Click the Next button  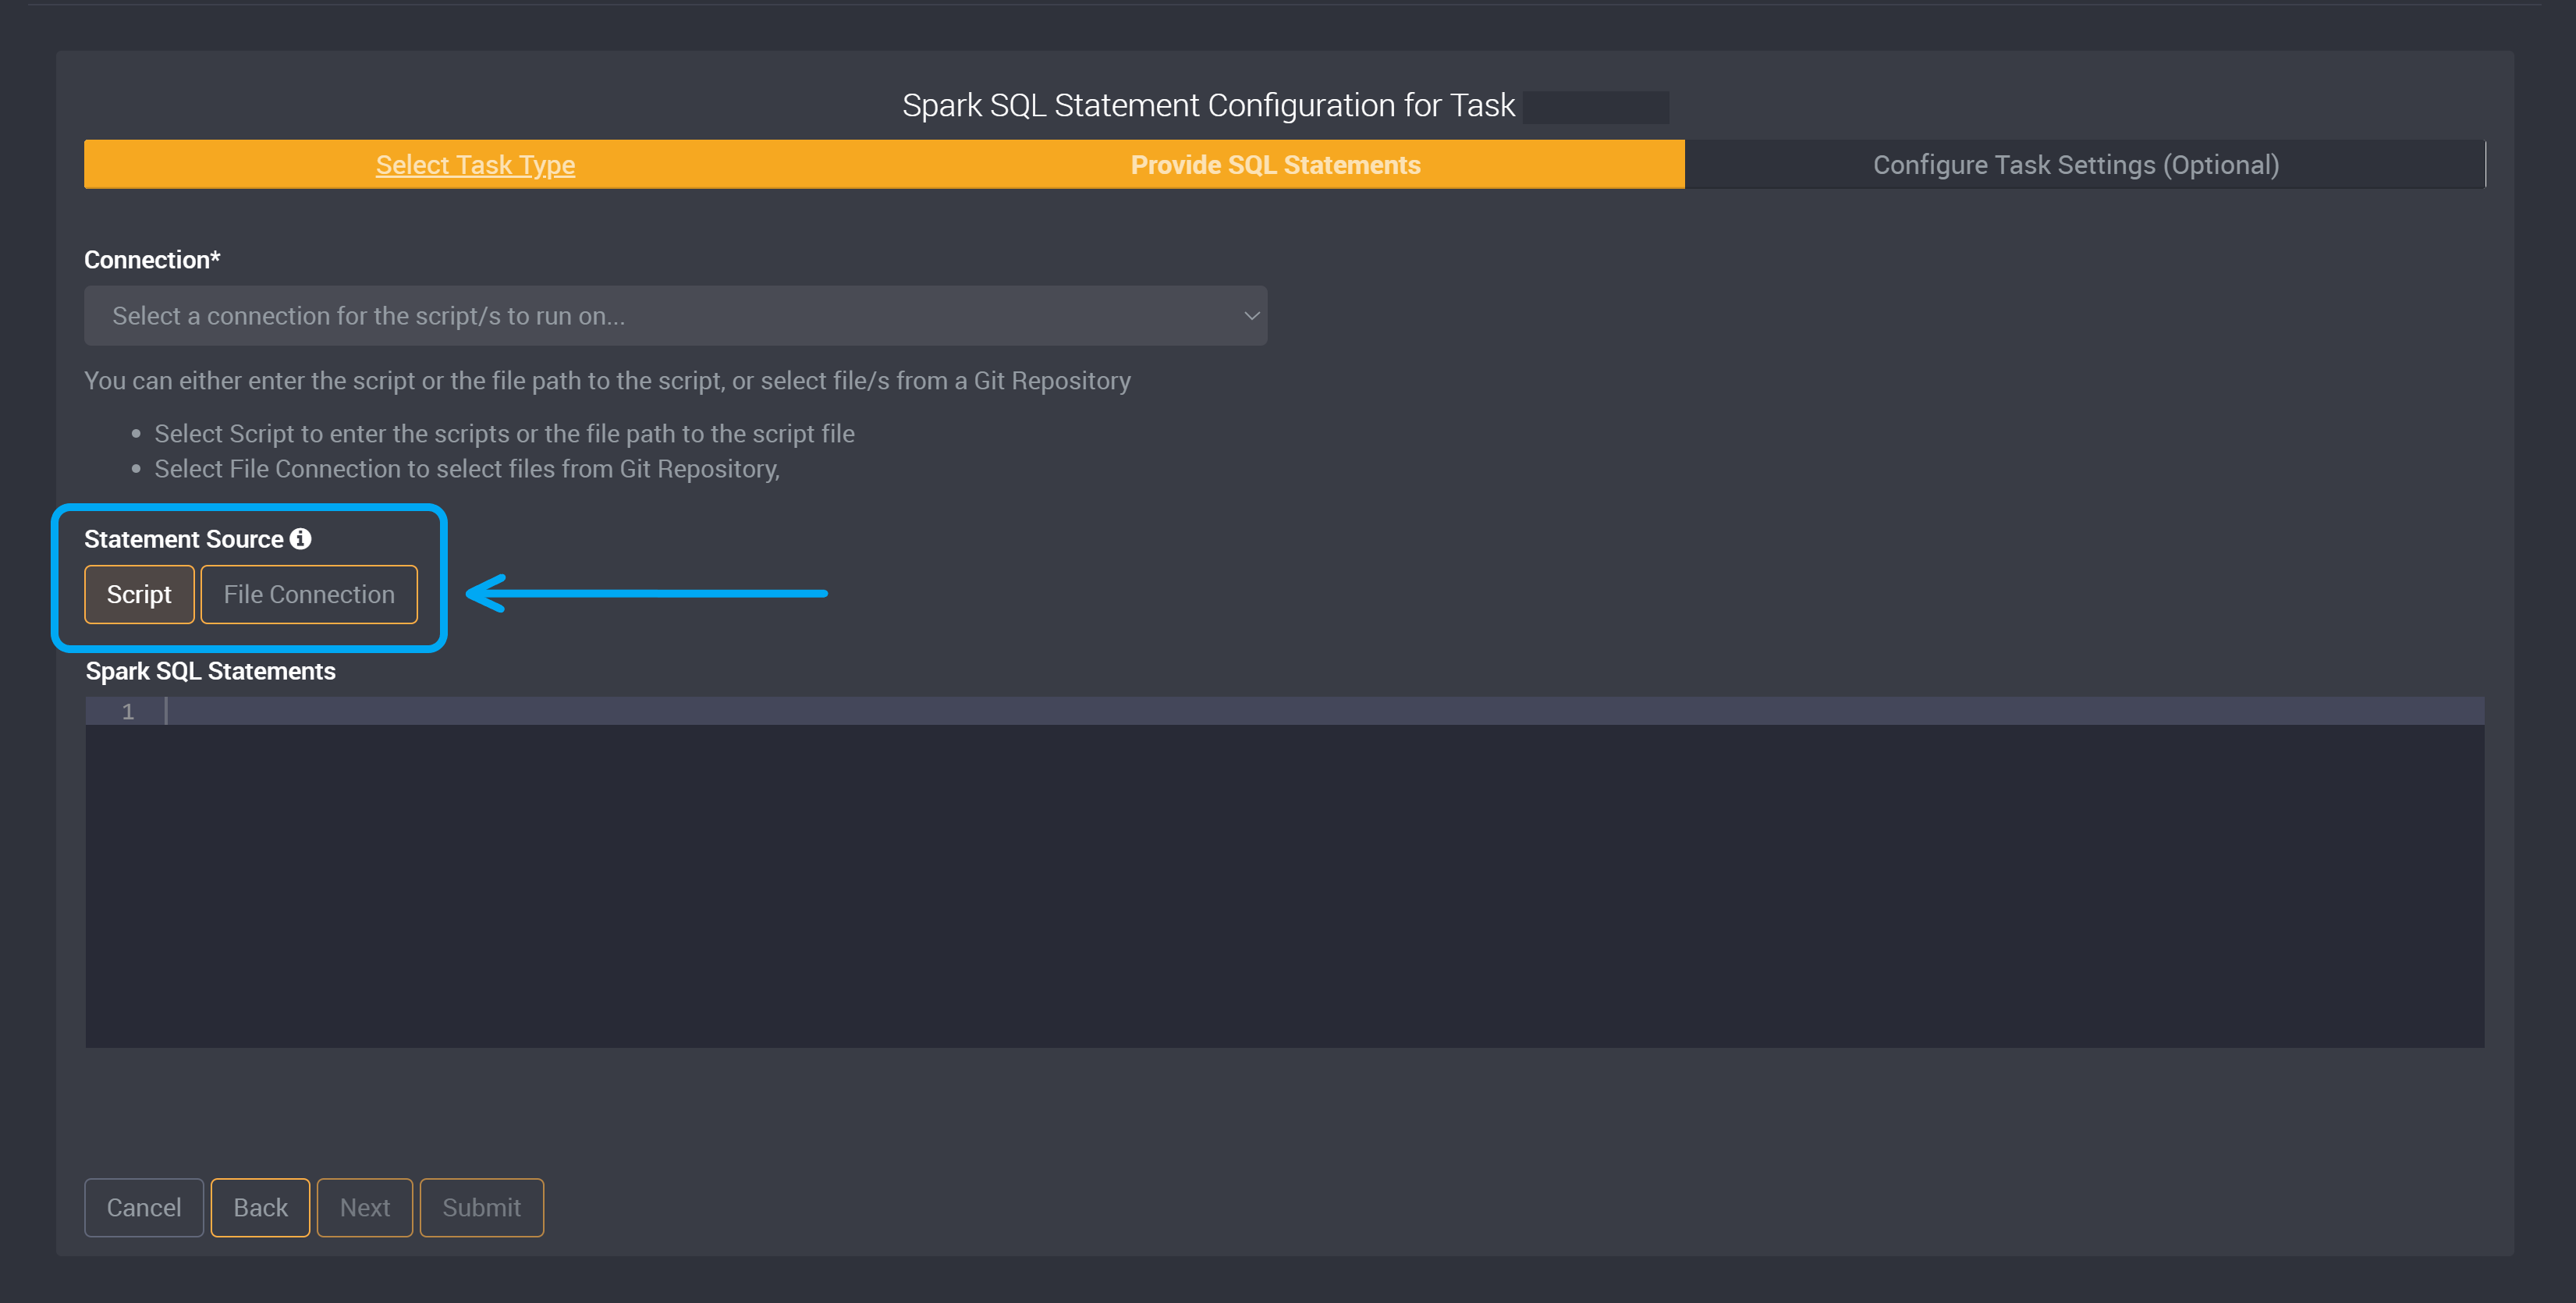[x=365, y=1208]
